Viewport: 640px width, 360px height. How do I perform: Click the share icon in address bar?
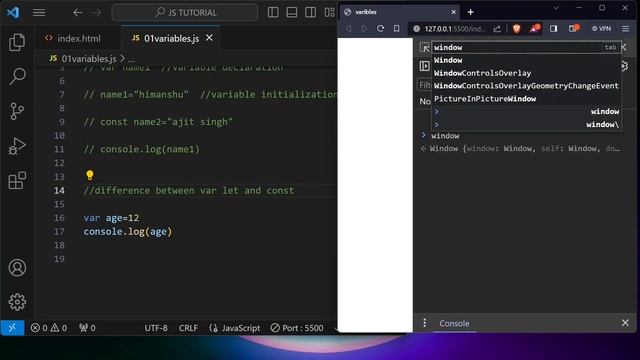[497, 29]
